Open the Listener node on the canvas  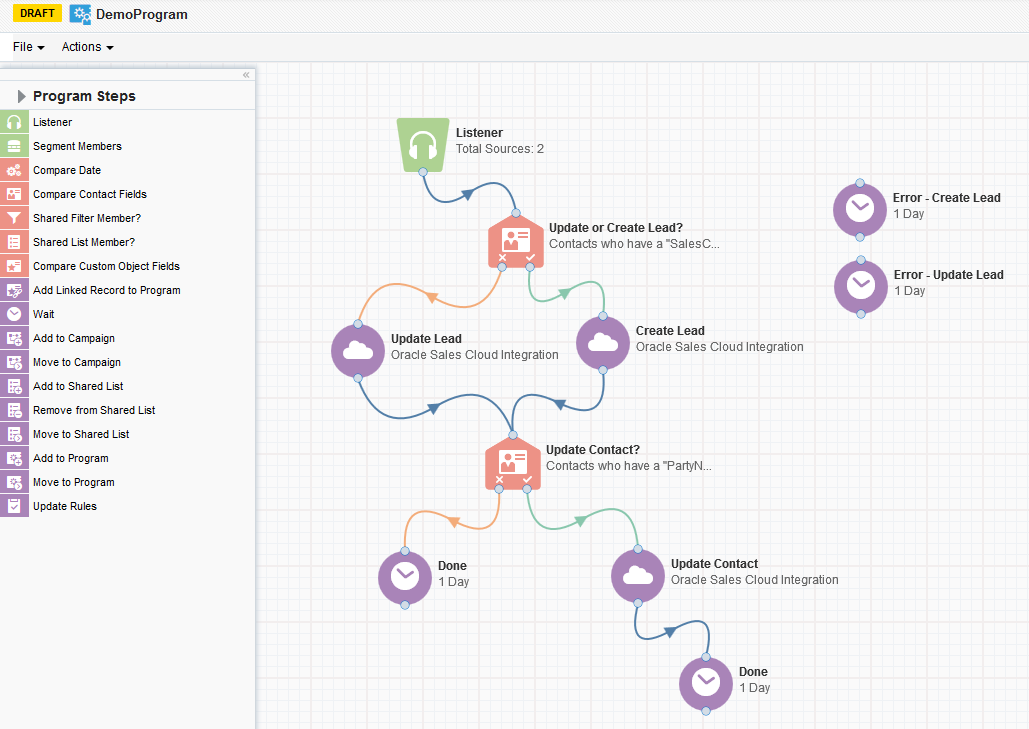422,143
